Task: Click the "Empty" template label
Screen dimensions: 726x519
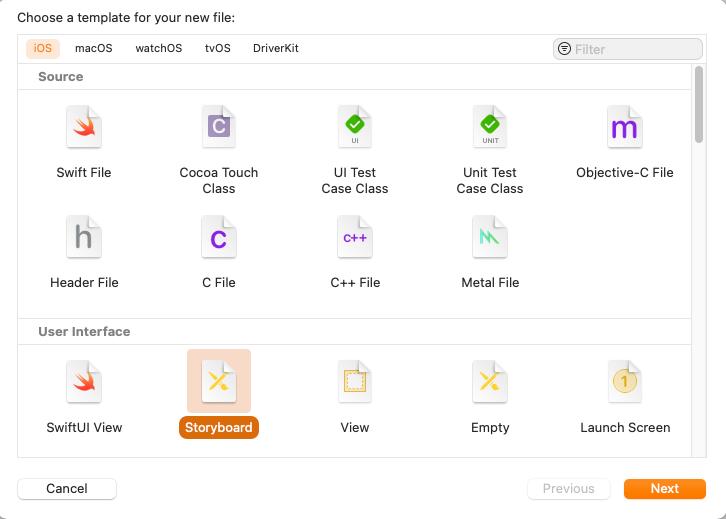Action: [x=490, y=427]
